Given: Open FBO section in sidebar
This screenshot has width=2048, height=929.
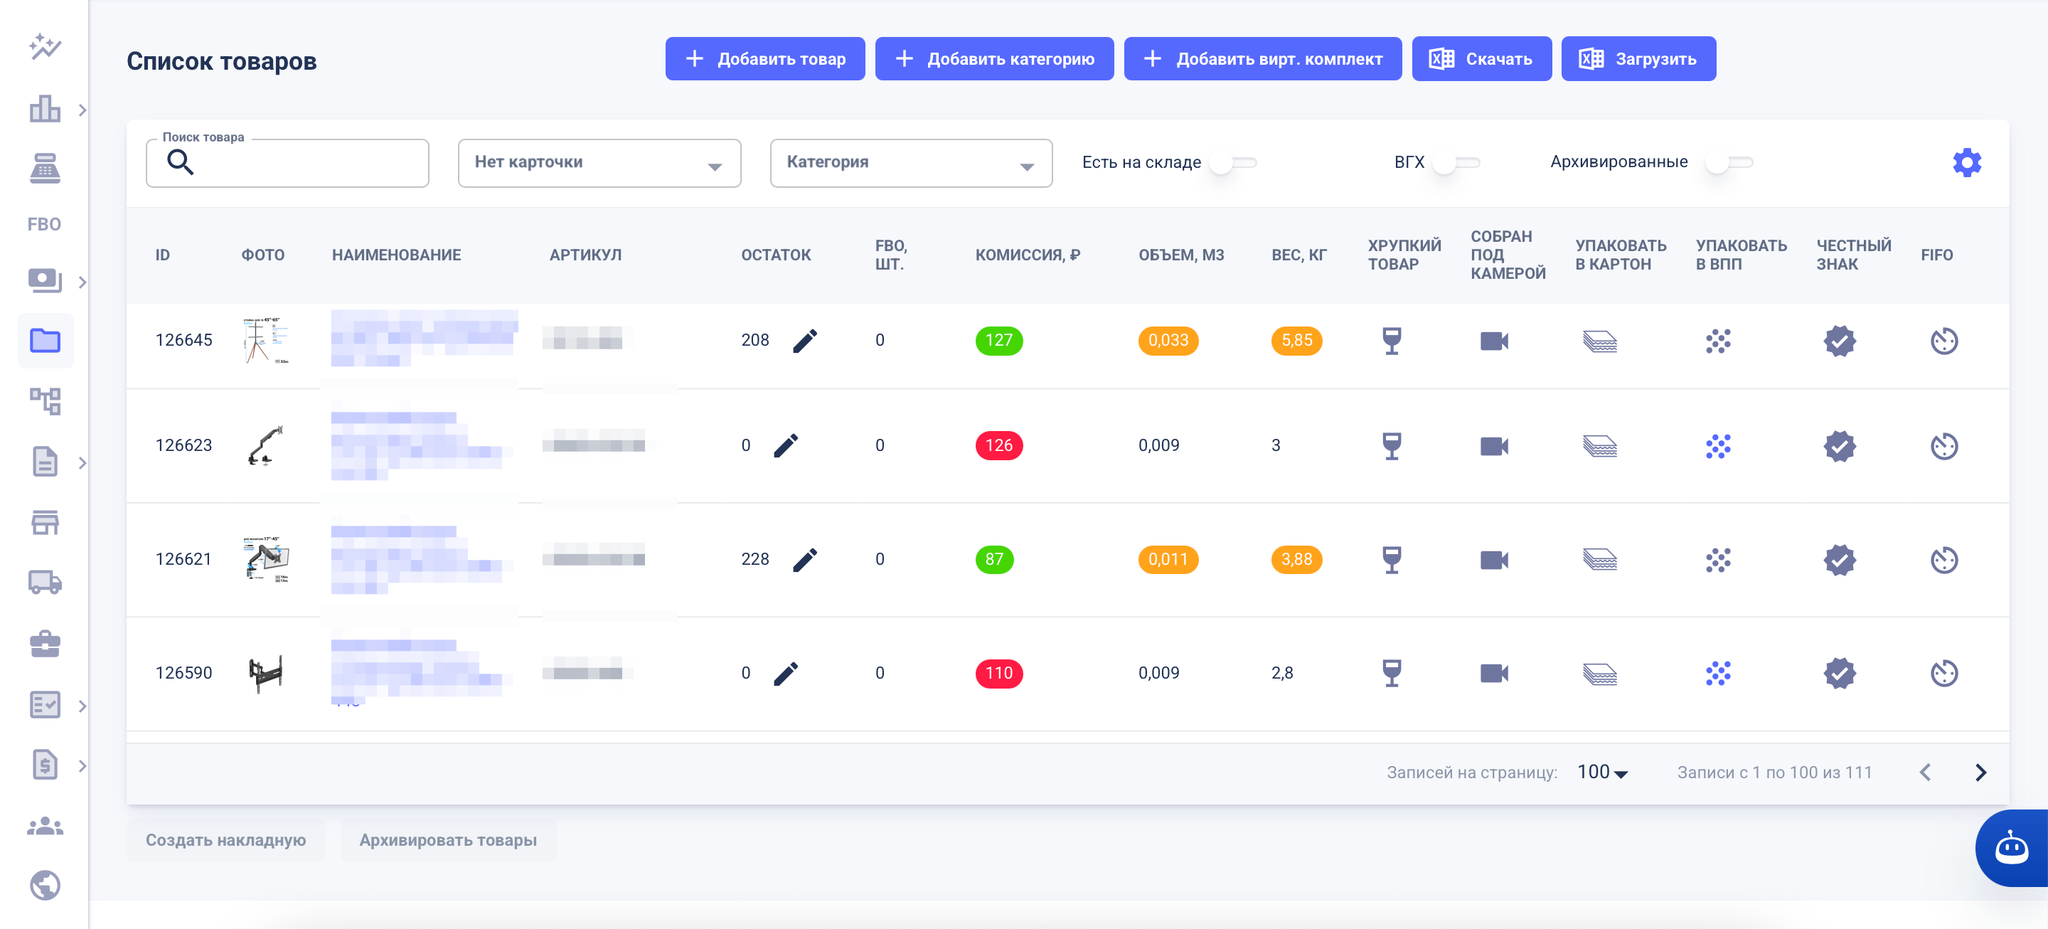Looking at the screenshot, I should tap(44, 224).
